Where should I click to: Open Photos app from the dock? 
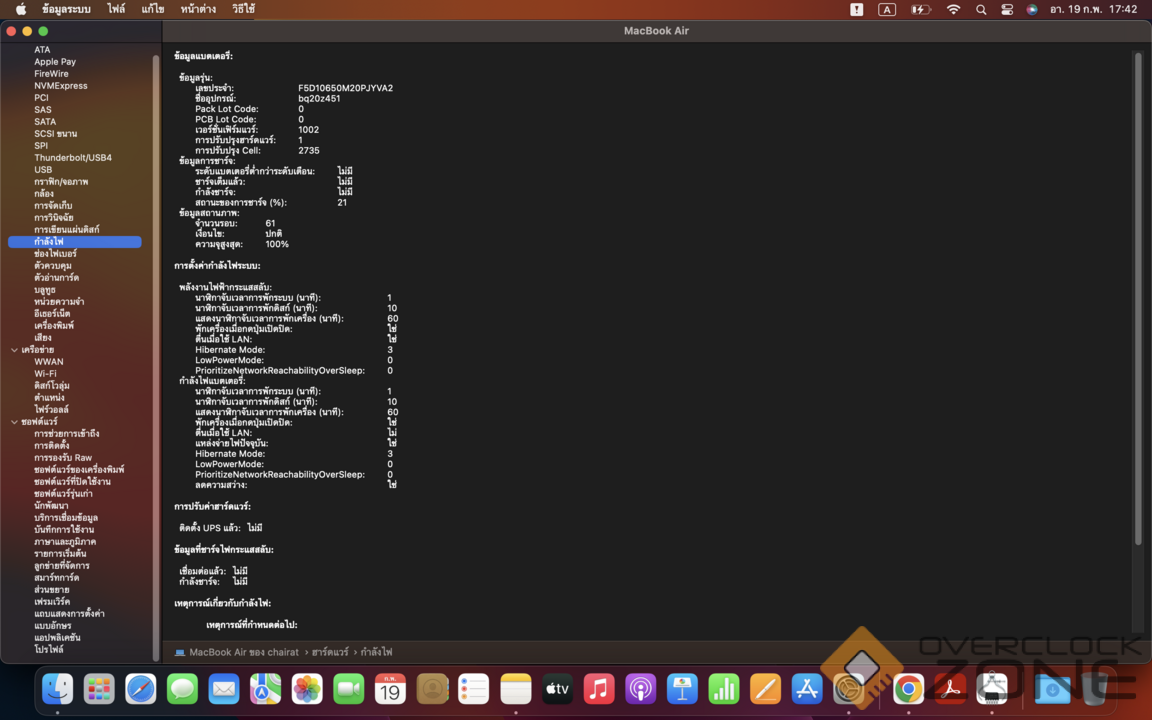307,689
